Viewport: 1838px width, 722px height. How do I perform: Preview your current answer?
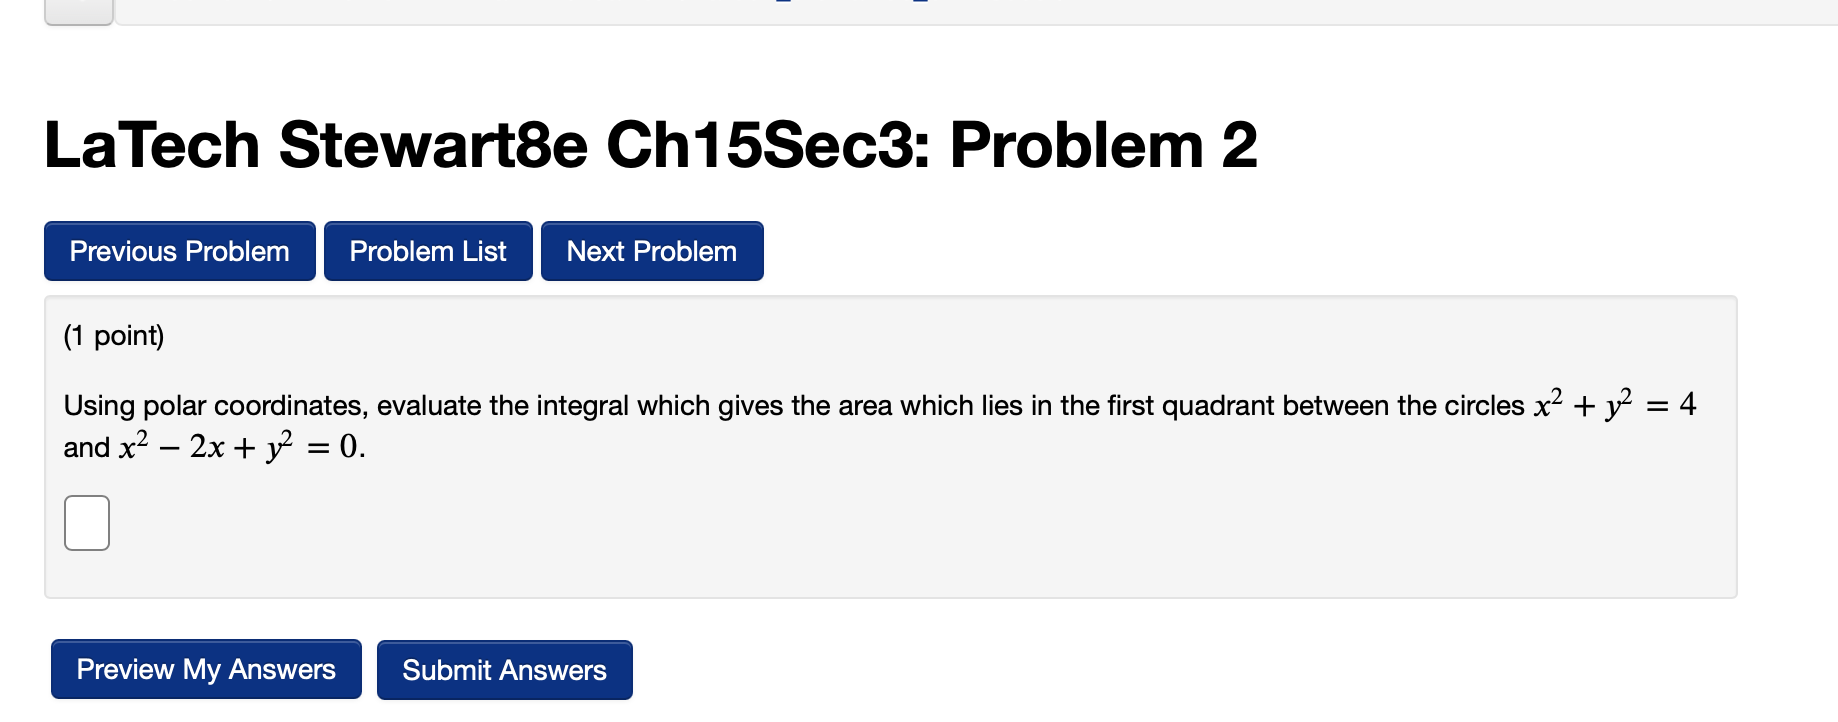pyautogui.click(x=205, y=669)
